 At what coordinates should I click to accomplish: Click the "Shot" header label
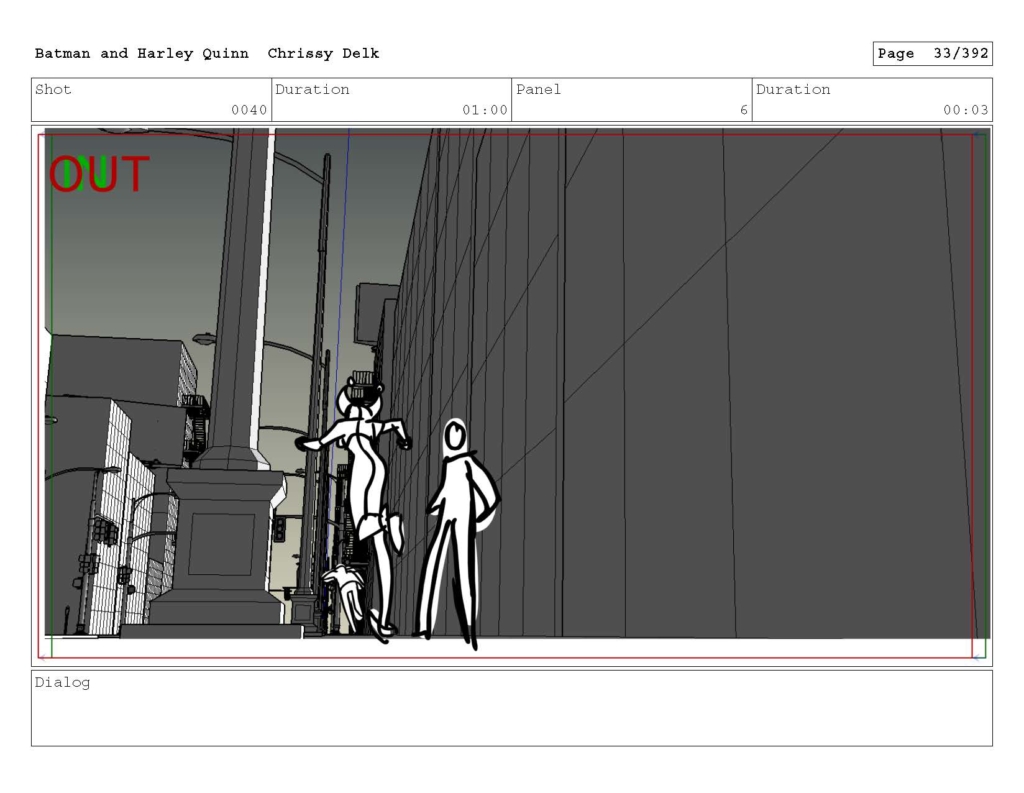53,89
